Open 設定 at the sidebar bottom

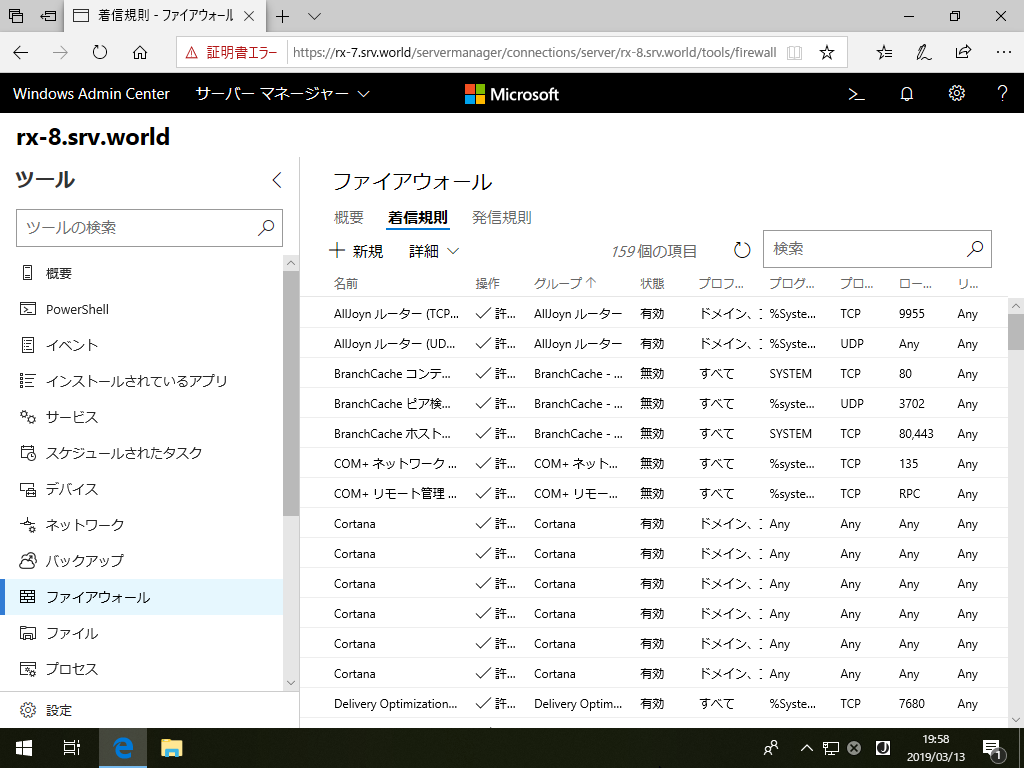tap(150, 710)
